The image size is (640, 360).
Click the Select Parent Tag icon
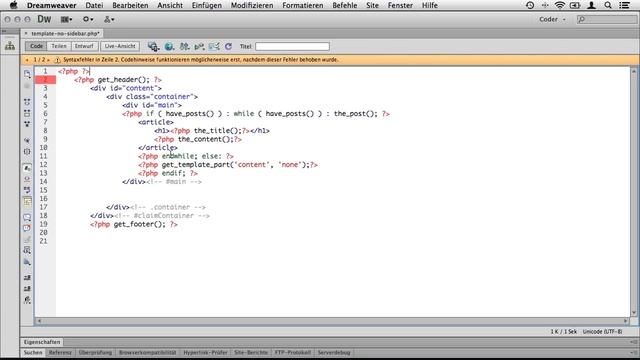27,140
